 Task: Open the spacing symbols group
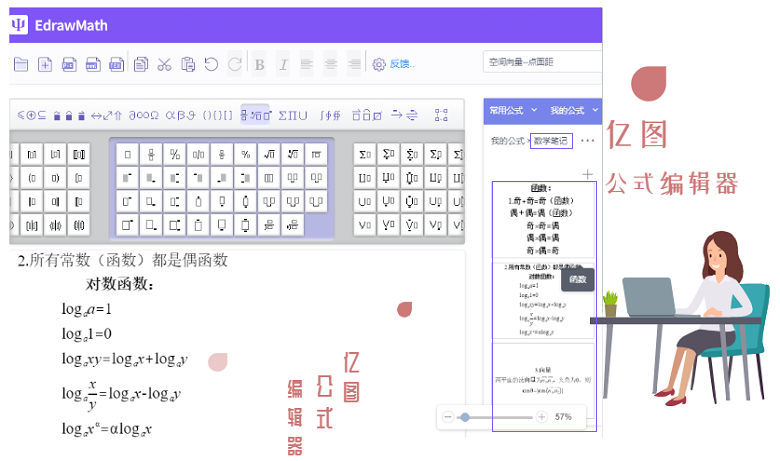tap(69, 115)
